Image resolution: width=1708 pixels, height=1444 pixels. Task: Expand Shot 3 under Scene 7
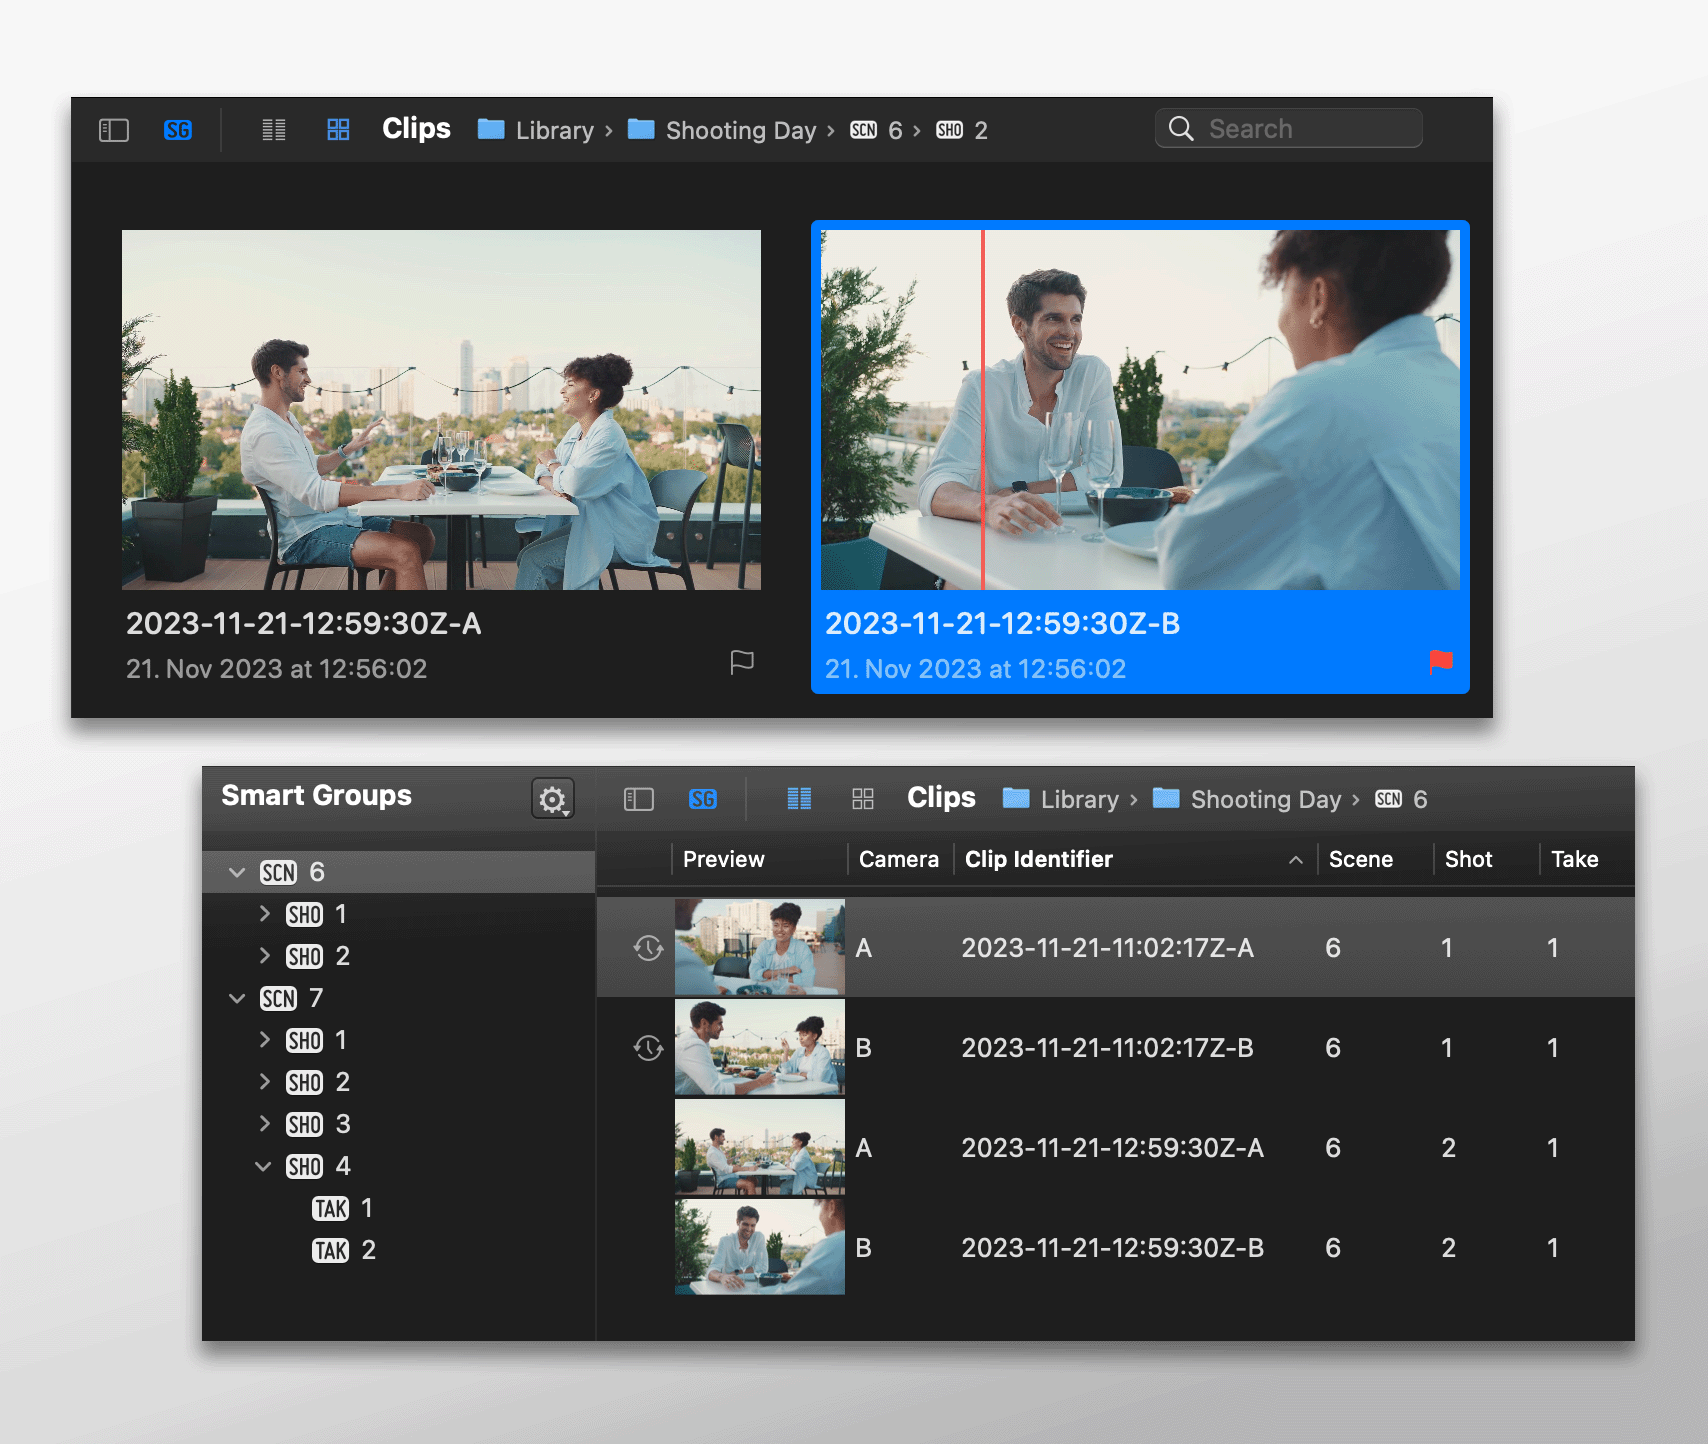coord(264,1124)
